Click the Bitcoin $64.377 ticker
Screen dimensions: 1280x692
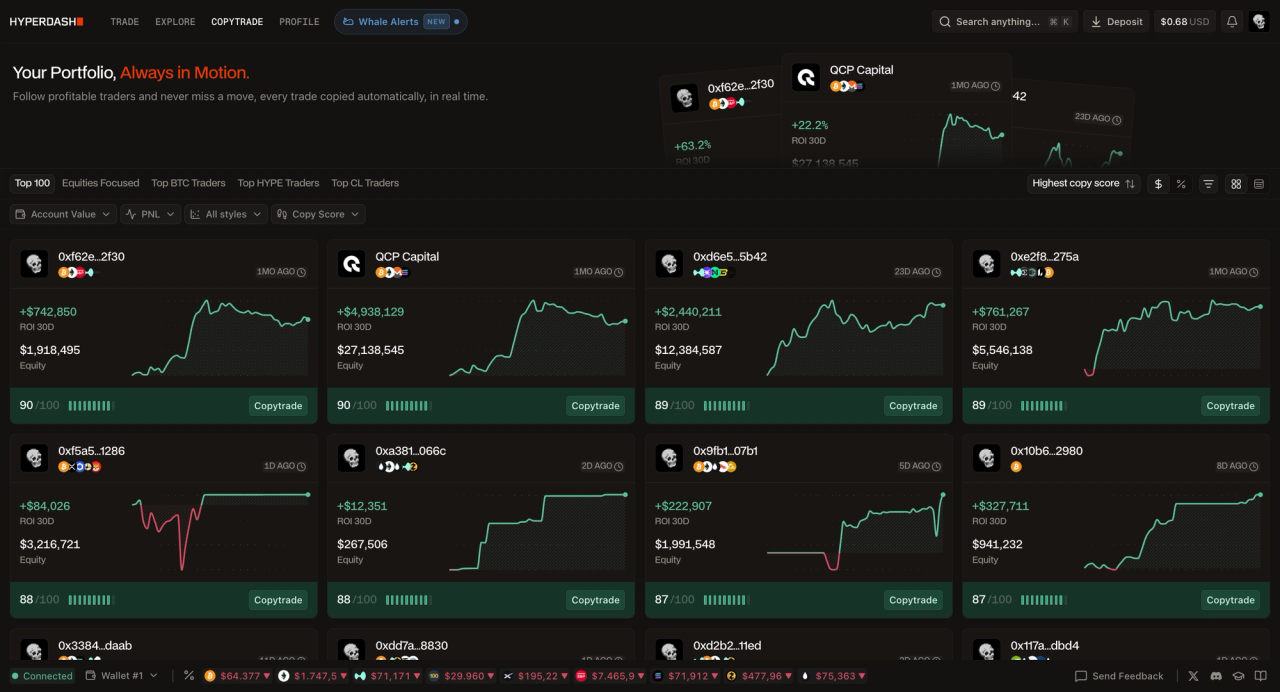pos(237,676)
